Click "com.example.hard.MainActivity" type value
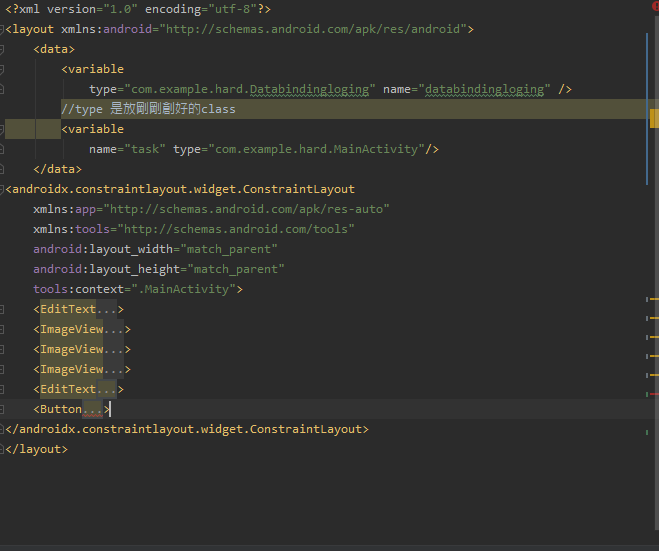Image resolution: width=659 pixels, height=551 pixels. pyautogui.click(x=316, y=149)
